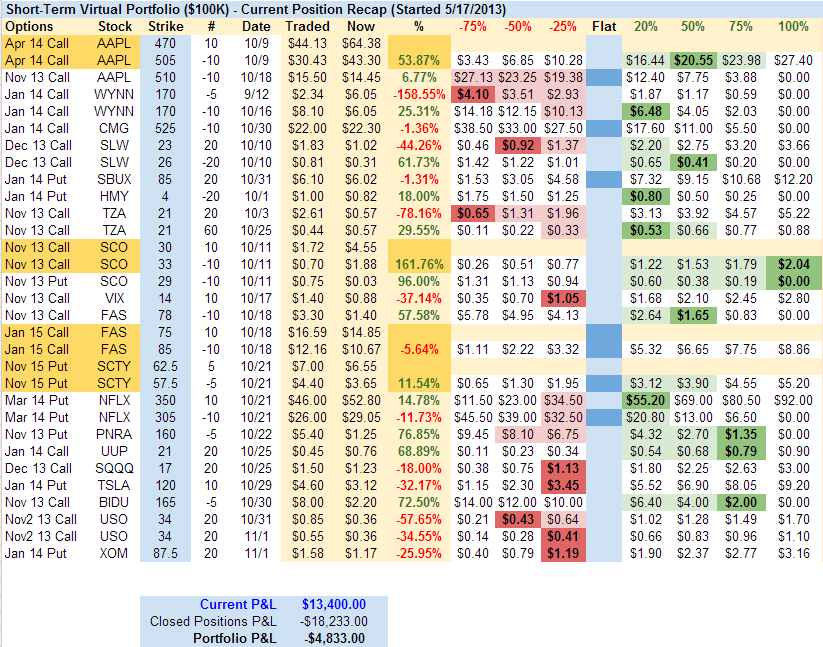This screenshot has height=647, width=823.
Task: Select the green highlighted $55.20 cell
Action: [644, 400]
